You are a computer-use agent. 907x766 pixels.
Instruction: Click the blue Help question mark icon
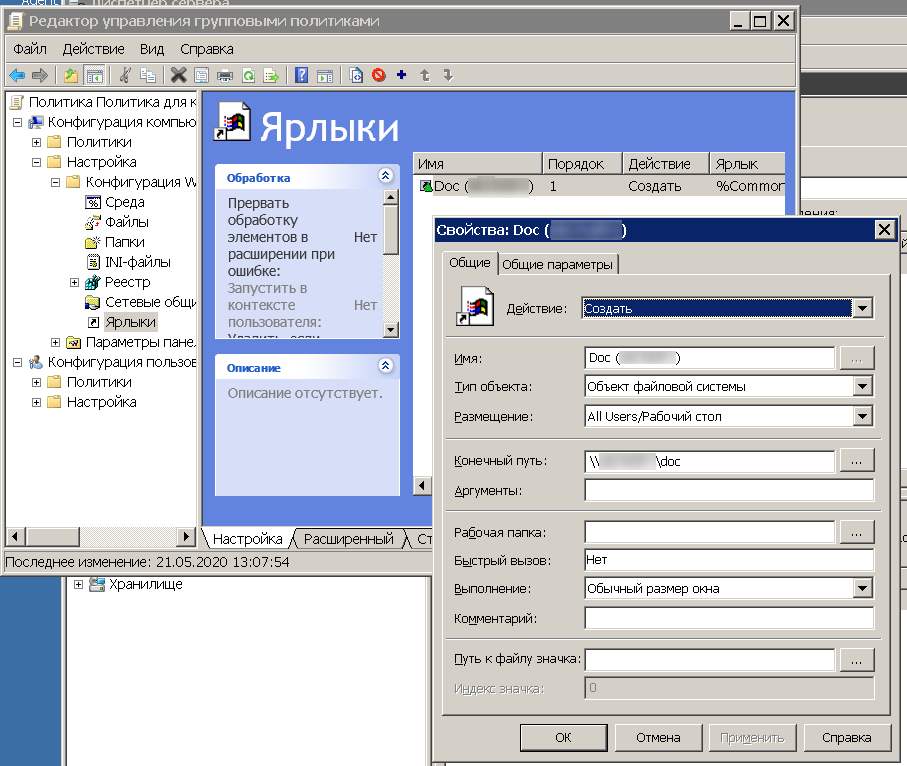click(301, 75)
